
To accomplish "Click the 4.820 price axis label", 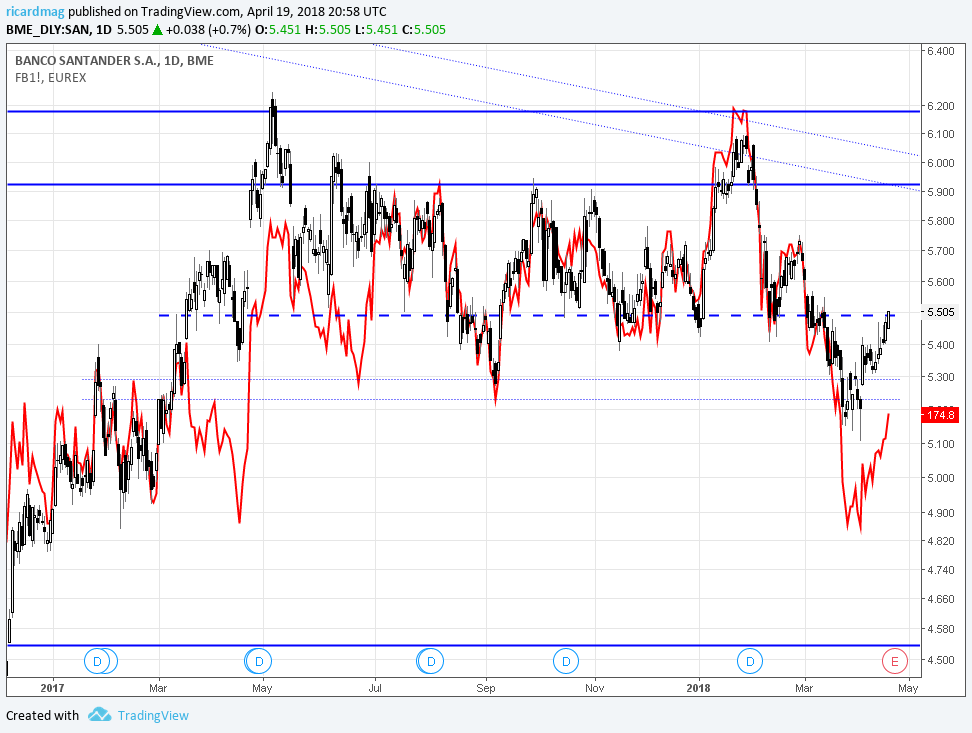I will click(x=940, y=541).
